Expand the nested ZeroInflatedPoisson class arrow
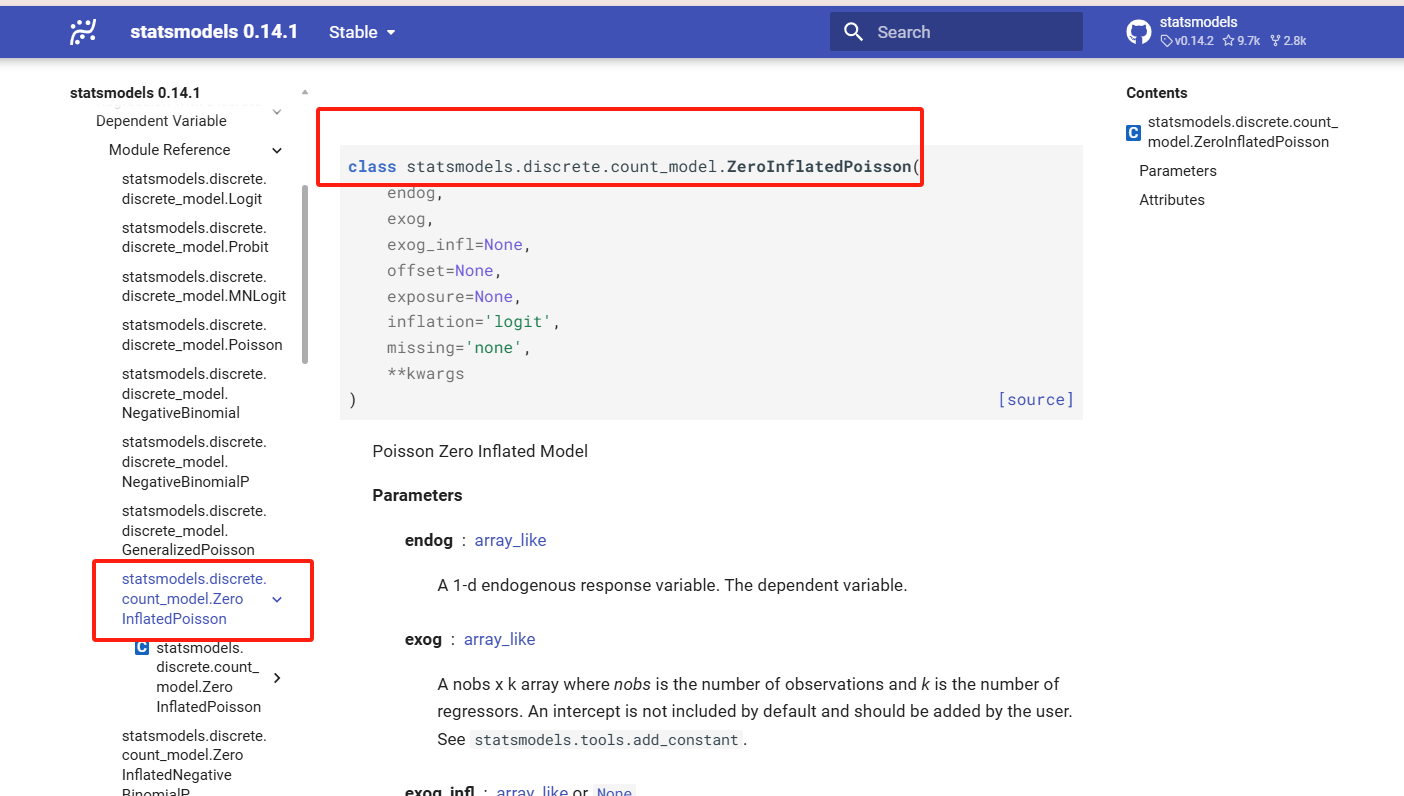1404x796 pixels. pyautogui.click(x=277, y=678)
